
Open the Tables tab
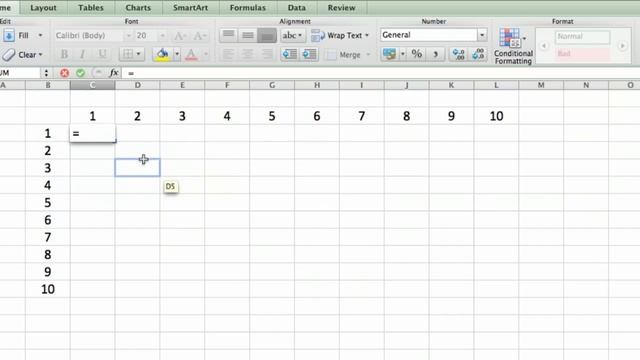click(x=91, y=8)
